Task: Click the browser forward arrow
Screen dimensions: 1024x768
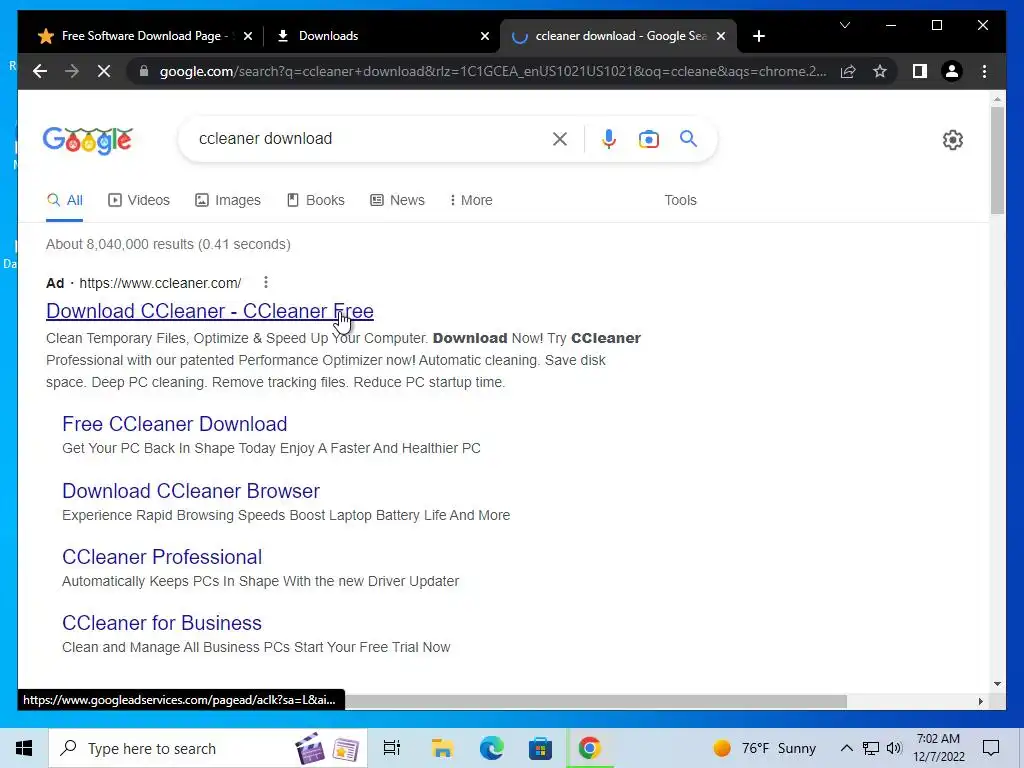Action: tap(72, 71)
